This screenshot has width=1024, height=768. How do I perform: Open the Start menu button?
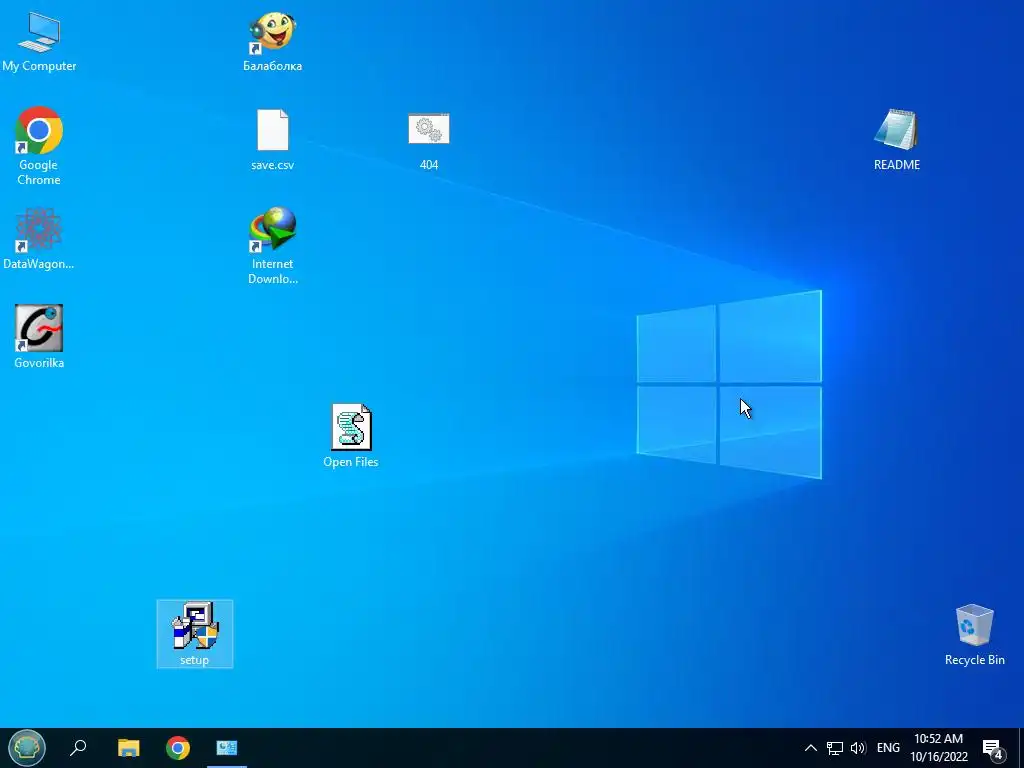click(x=27, y=748)
